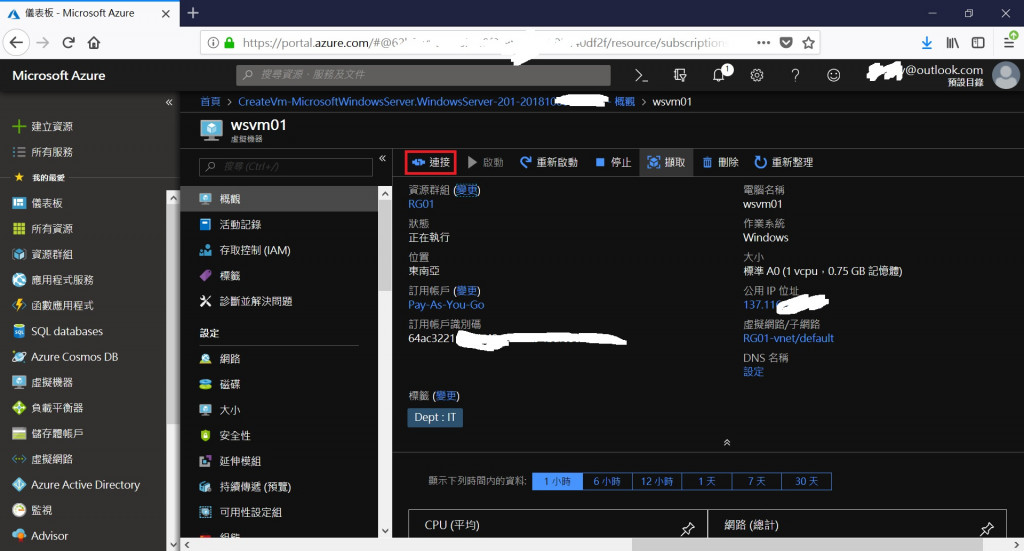Open 儲存體帳戶 in left sidebar
Screen dimensions: 1024x551
(x=48, y=433)
